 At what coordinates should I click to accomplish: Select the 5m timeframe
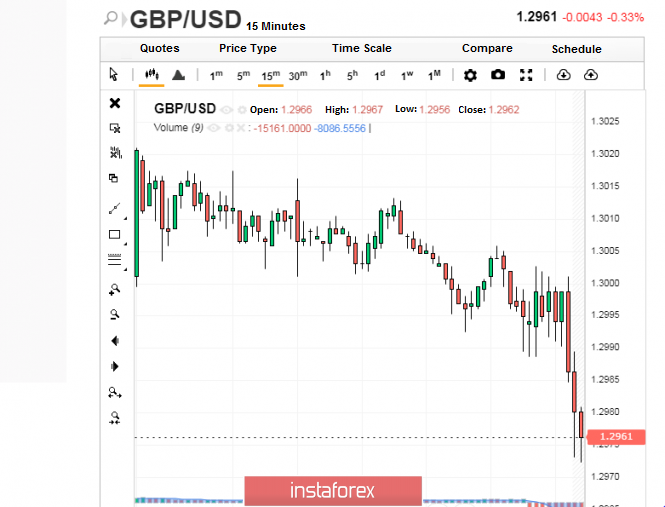point(243,76)
